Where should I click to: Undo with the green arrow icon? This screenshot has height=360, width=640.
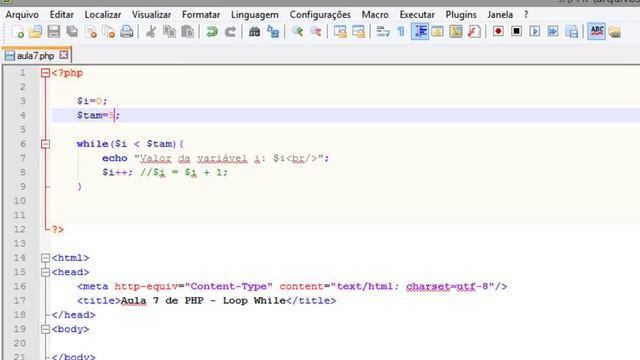212,32
